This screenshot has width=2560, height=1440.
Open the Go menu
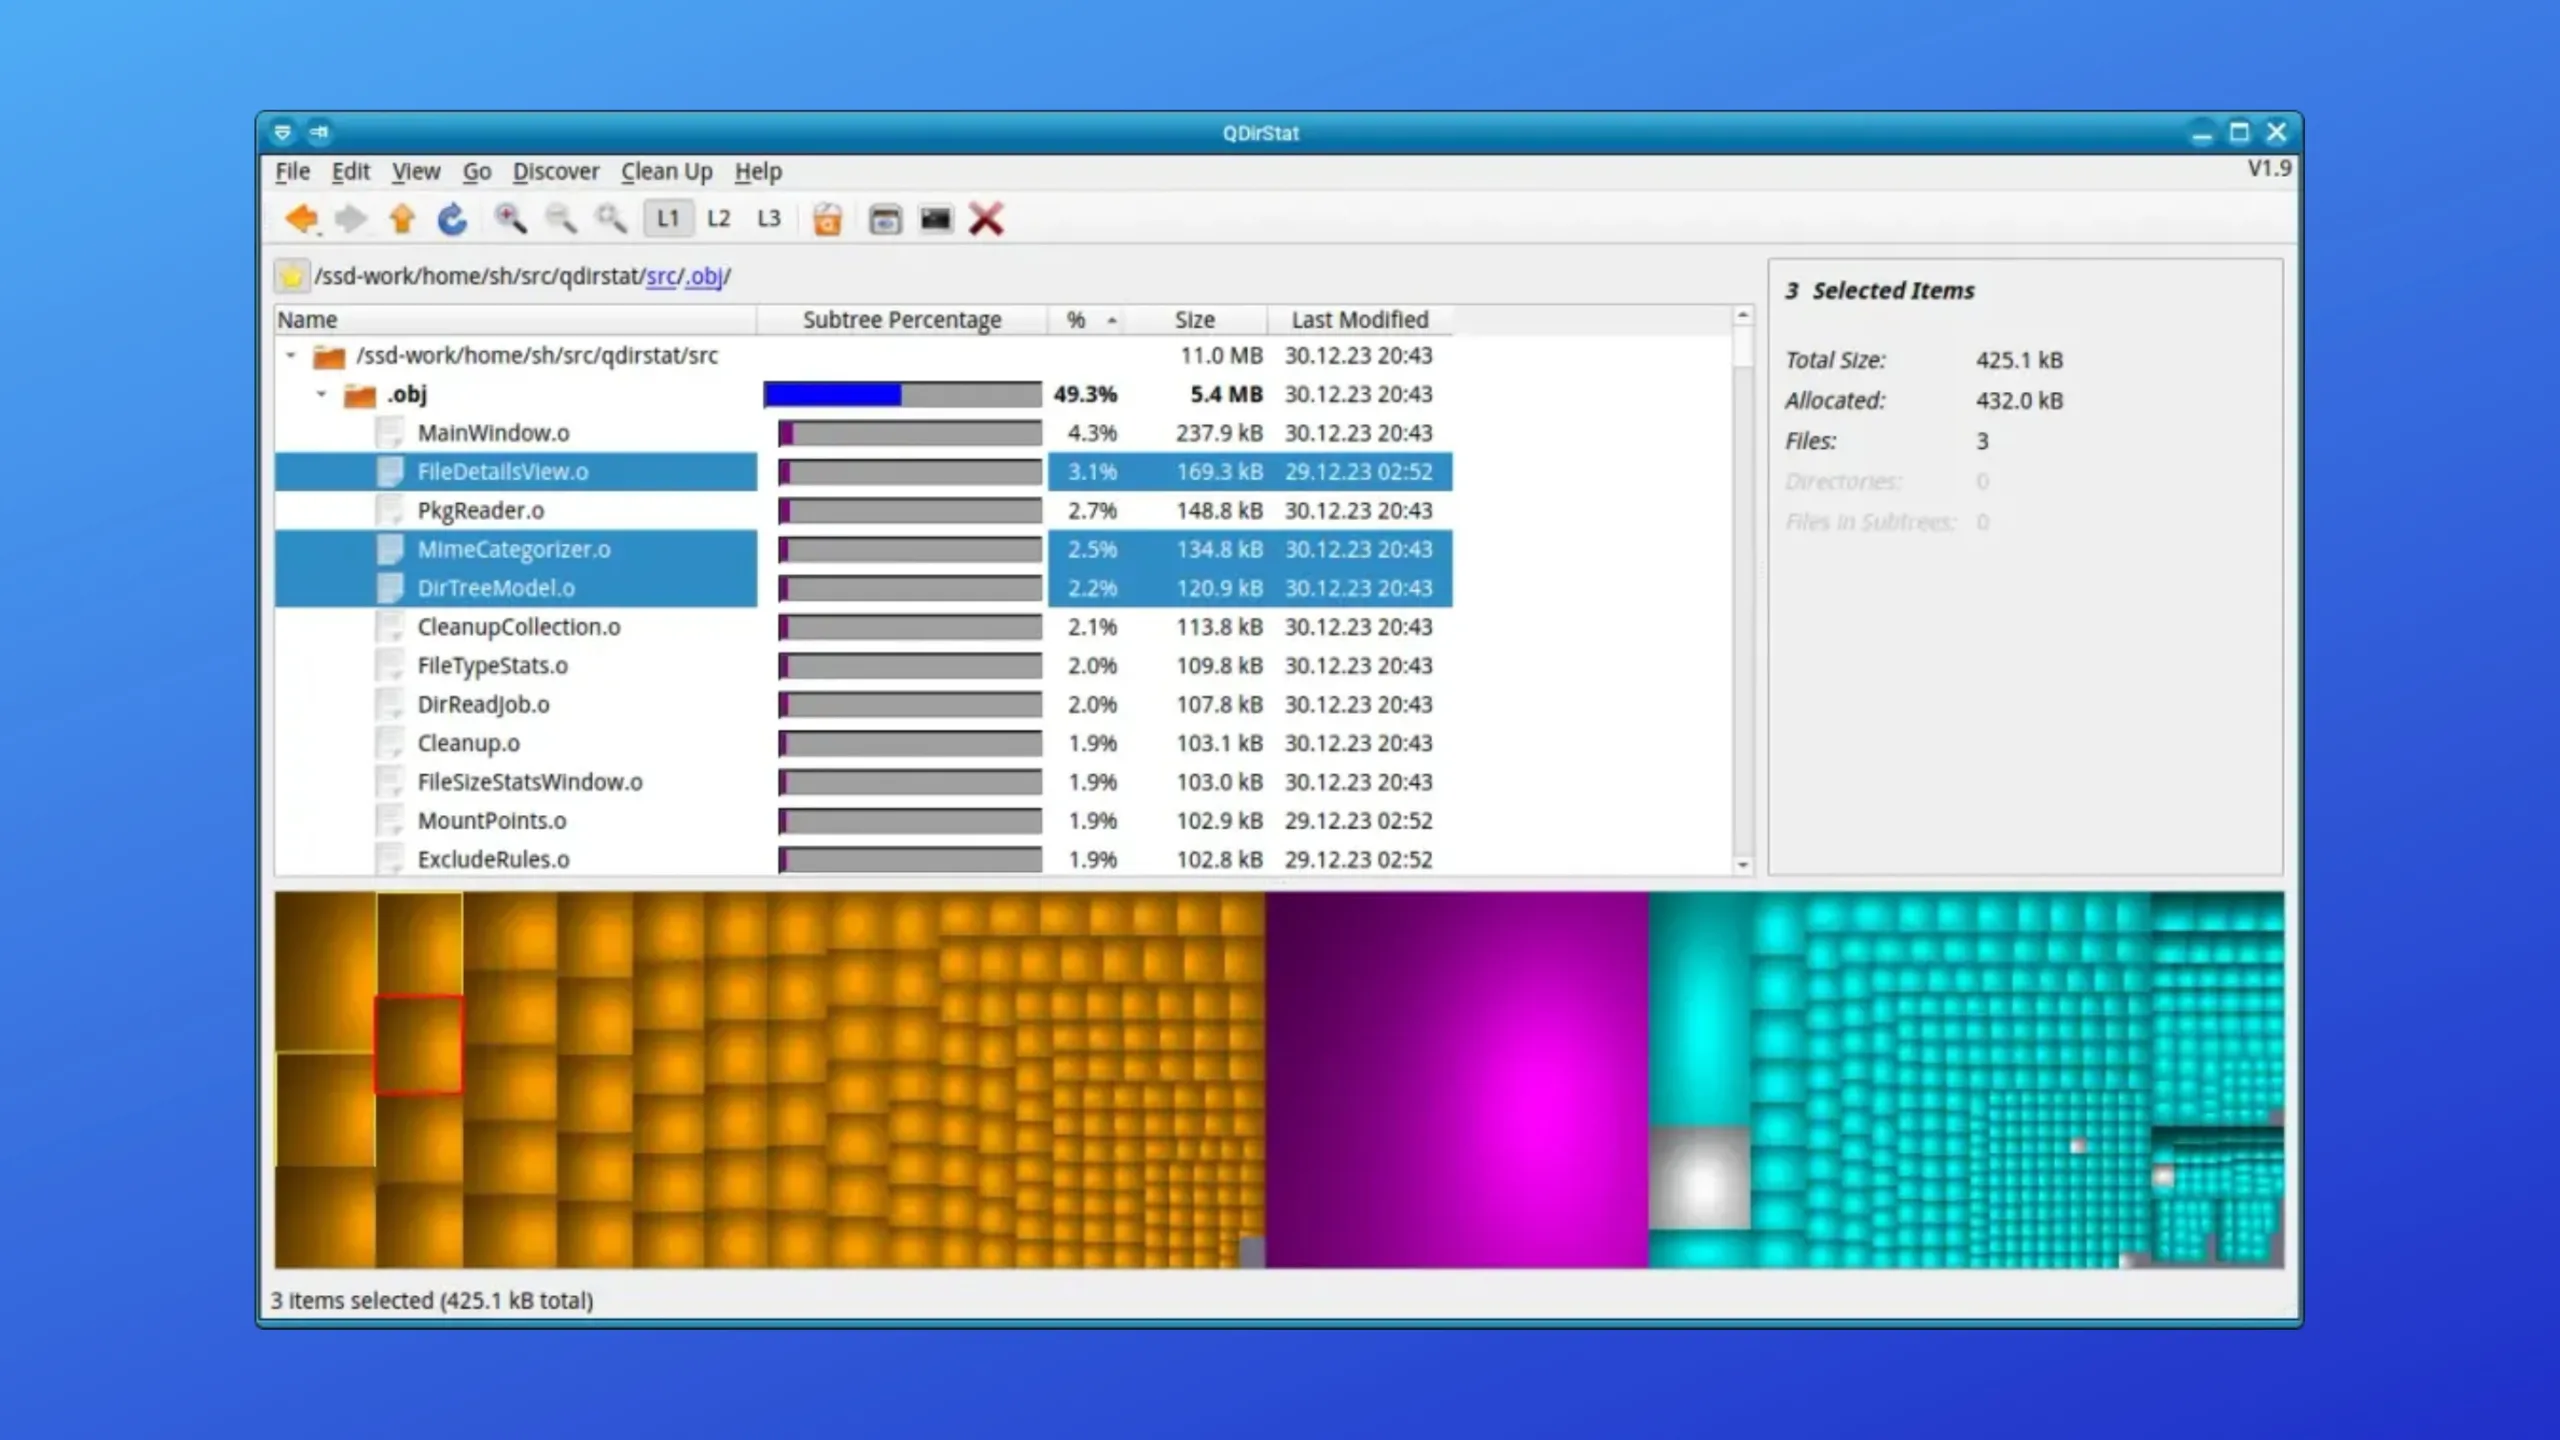(x=476, y=171)
